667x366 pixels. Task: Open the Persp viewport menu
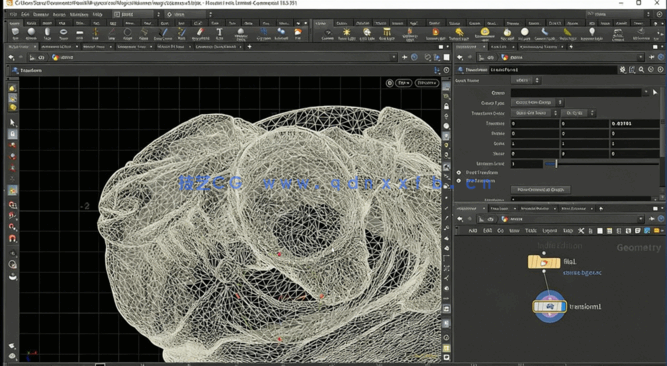[404, 83]
